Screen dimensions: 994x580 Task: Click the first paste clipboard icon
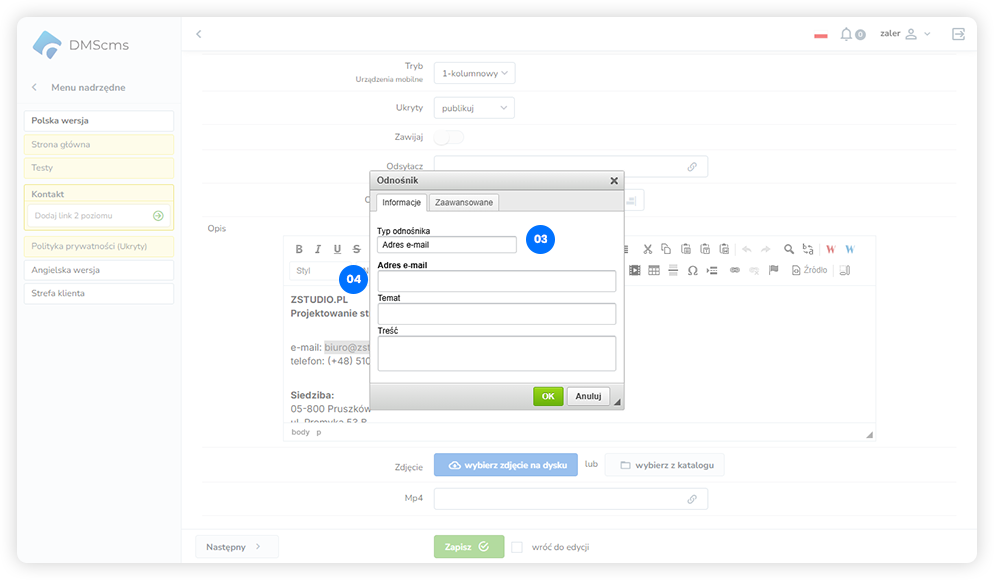point(685,249)
